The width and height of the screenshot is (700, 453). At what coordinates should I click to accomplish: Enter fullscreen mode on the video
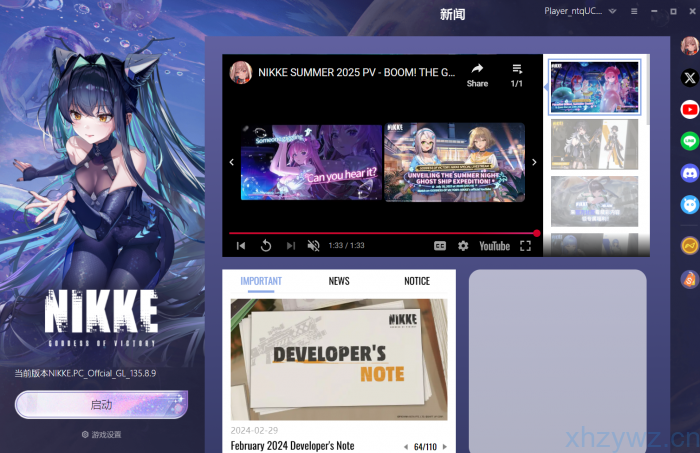pyautogui.click(x=525, y=246)
